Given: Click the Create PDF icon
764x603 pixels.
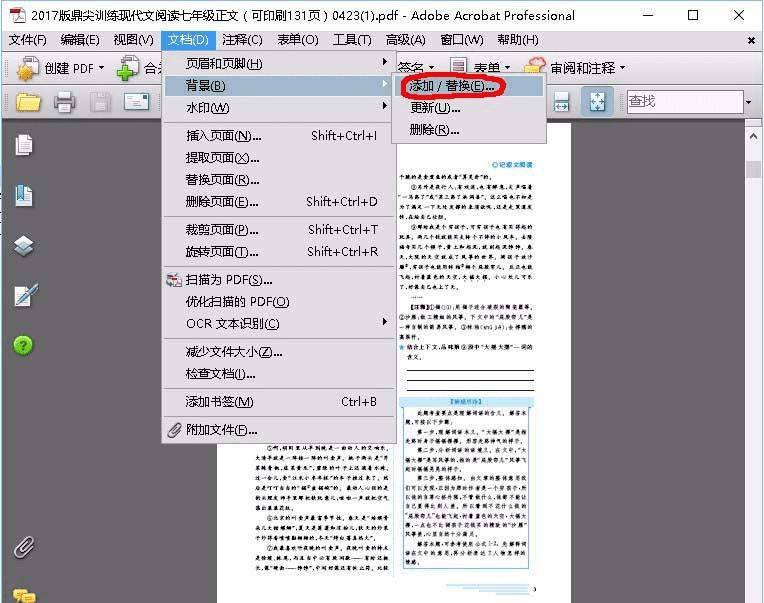Looking at the screenshot, I should pos(28,68).
